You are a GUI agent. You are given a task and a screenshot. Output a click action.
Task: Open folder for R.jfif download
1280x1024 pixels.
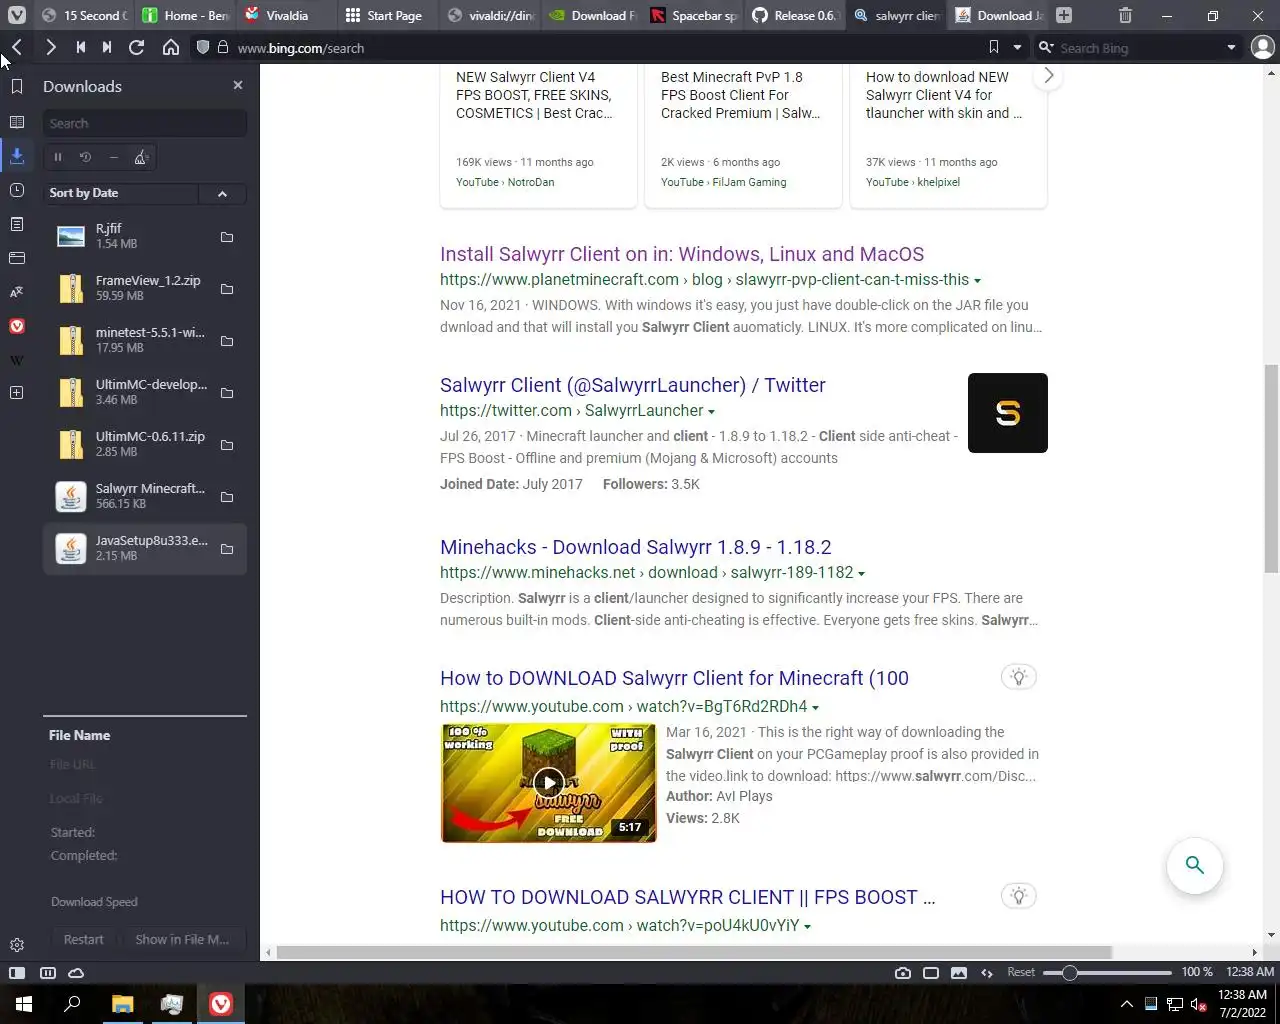[x=227, y=237]
